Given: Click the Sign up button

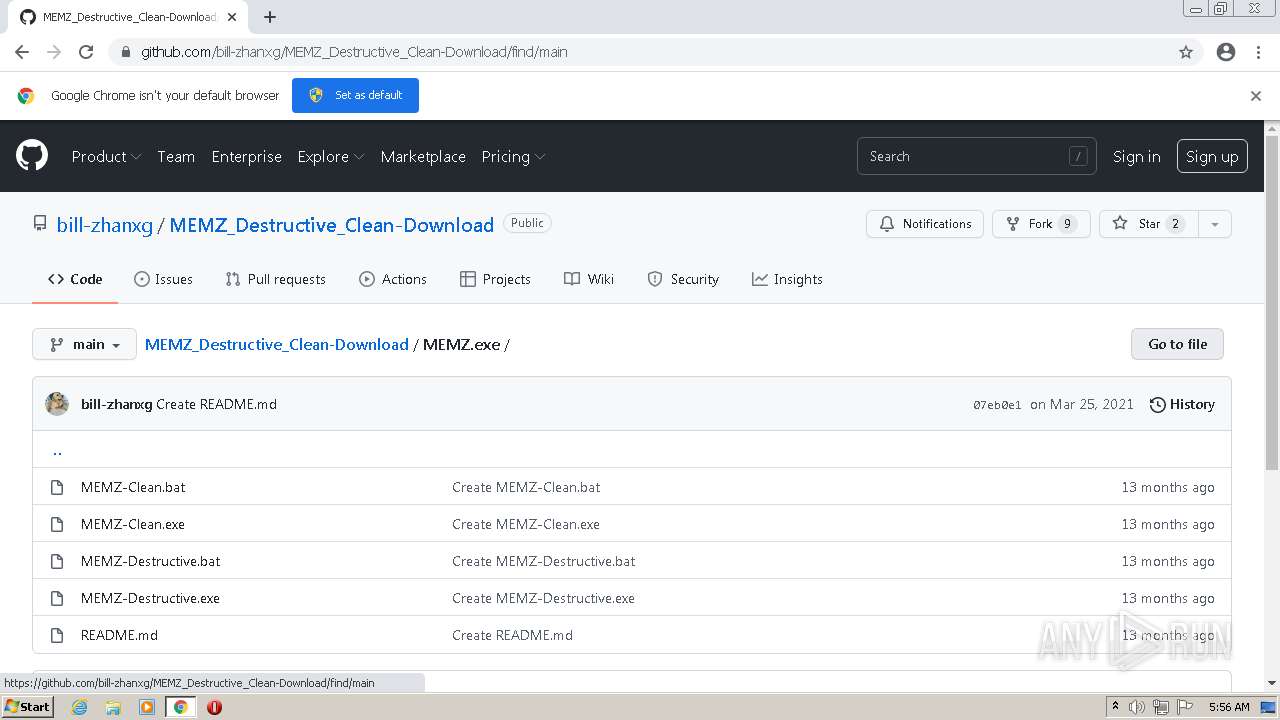Looking at the screenshot, I should pyautogui.click(x=1212, y=156).
